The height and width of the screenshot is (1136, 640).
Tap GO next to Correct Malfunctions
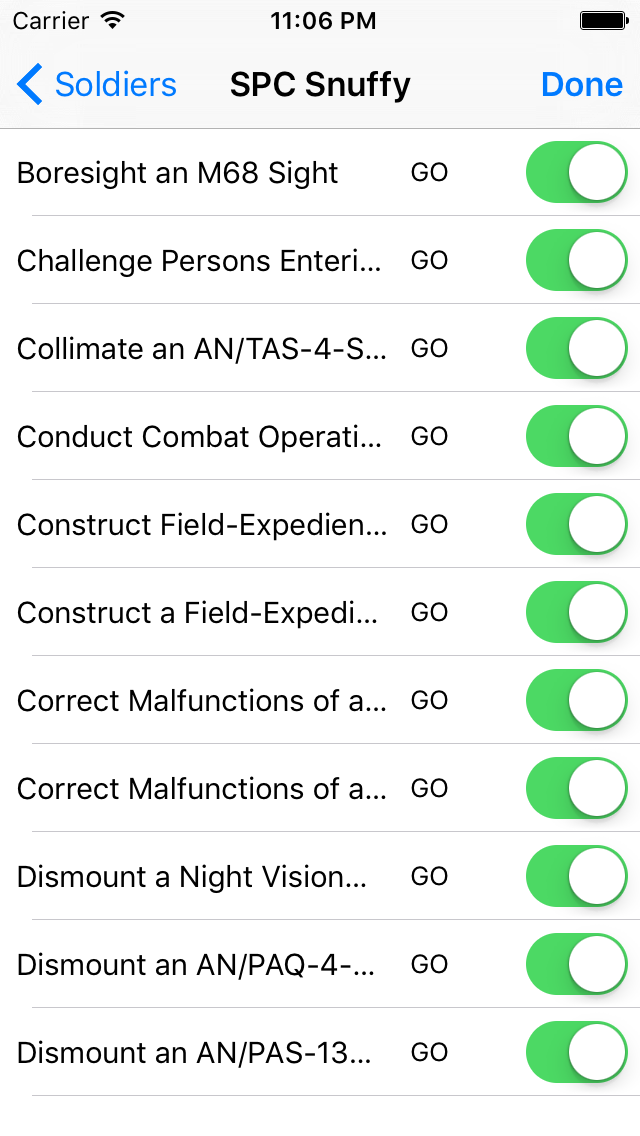click(x=429, y=699)
